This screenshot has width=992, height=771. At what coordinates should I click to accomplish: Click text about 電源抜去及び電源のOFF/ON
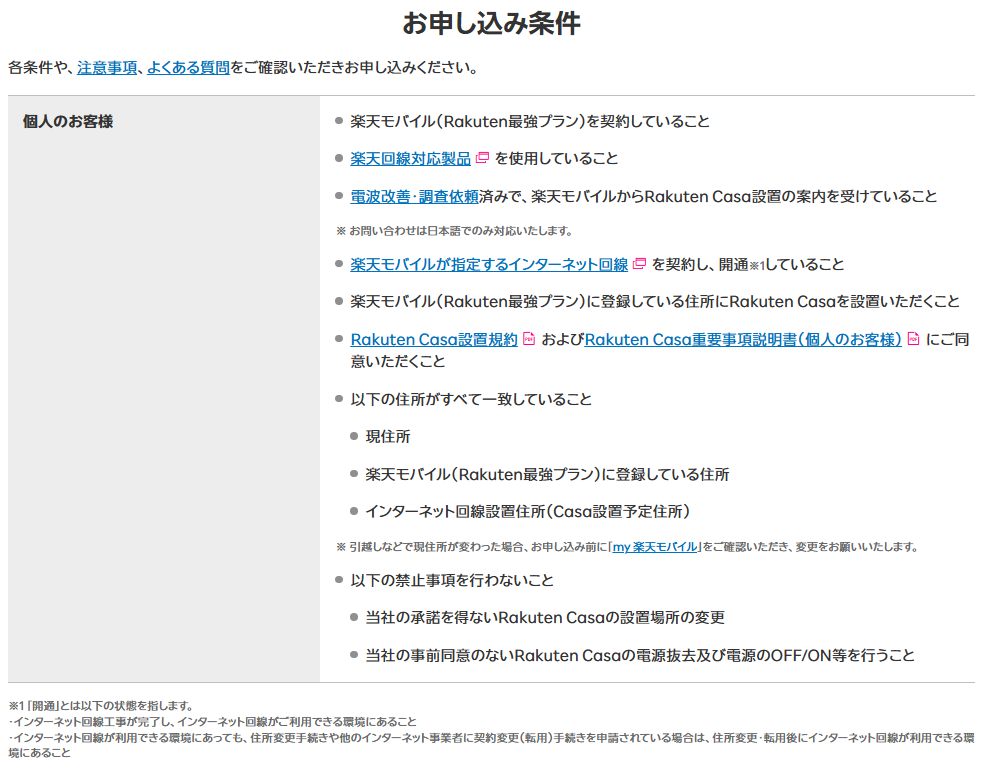tap(640, 656)
